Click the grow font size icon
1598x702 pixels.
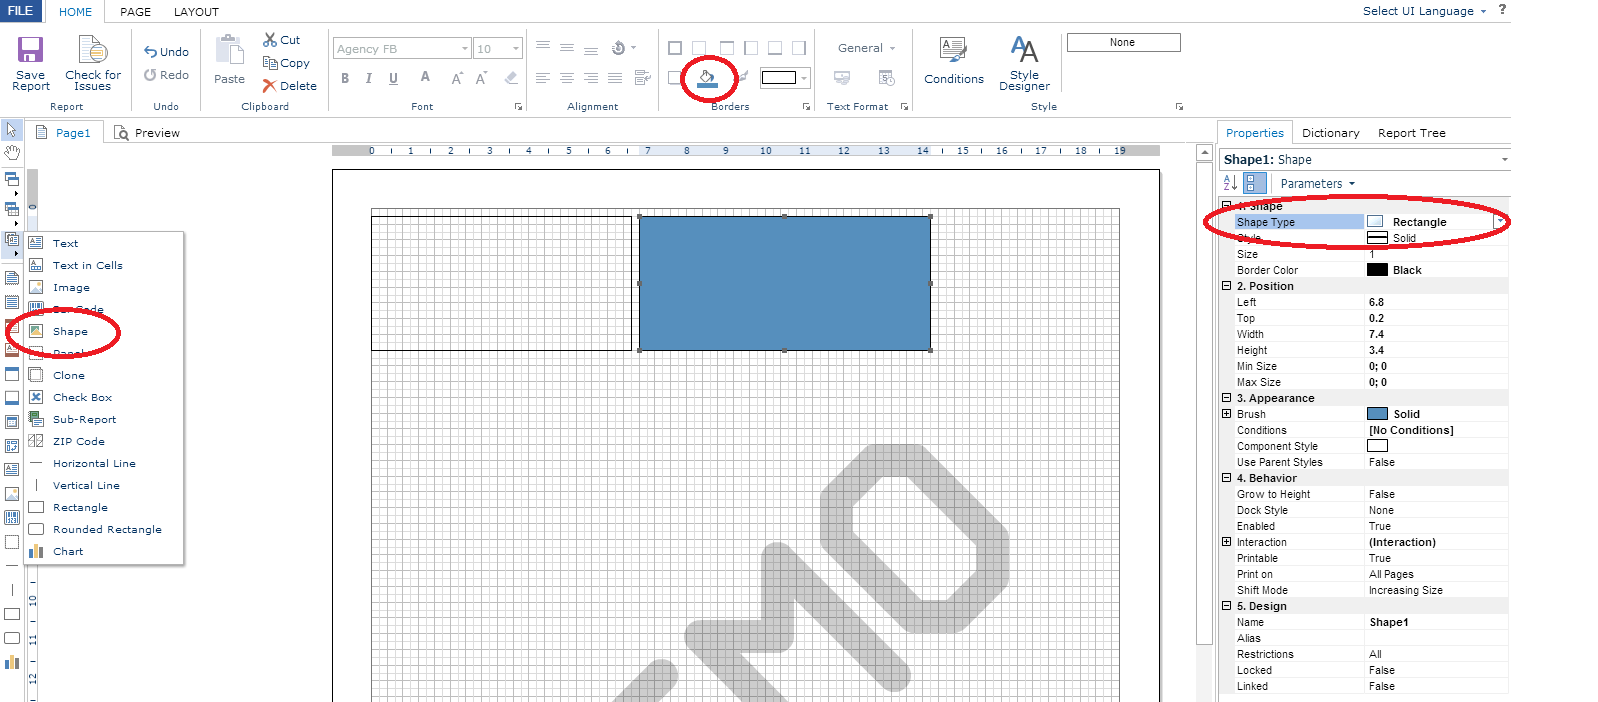coord(457,77)
